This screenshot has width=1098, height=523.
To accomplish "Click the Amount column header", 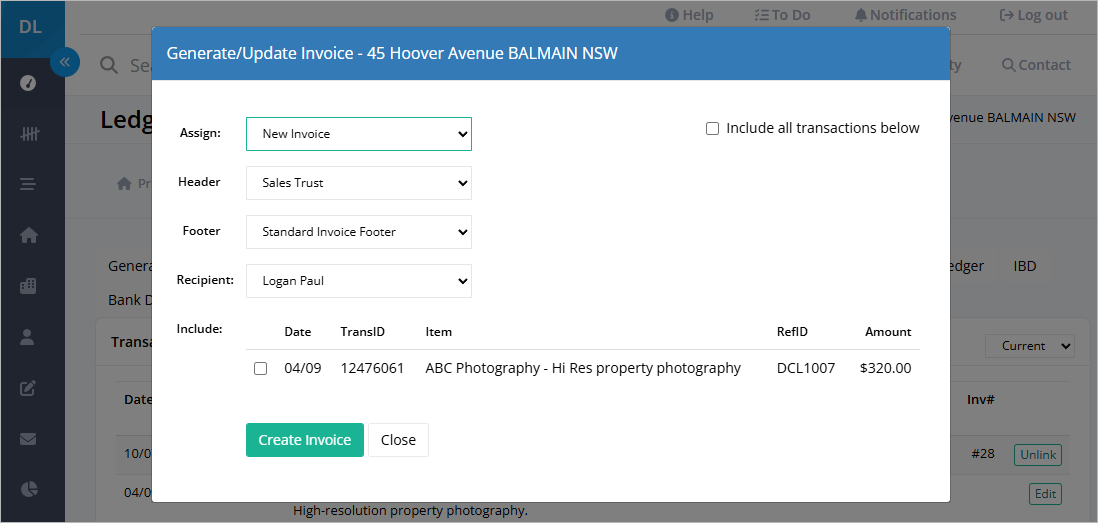I will click(888, 332).
